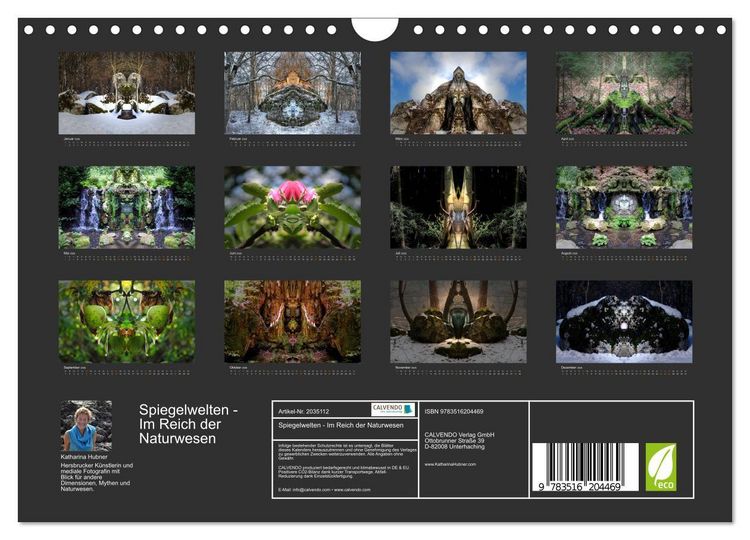The image size is (750, 540).
Task: Select address line 'Ottobrunner Straße 39'
Action: point(454,441)
